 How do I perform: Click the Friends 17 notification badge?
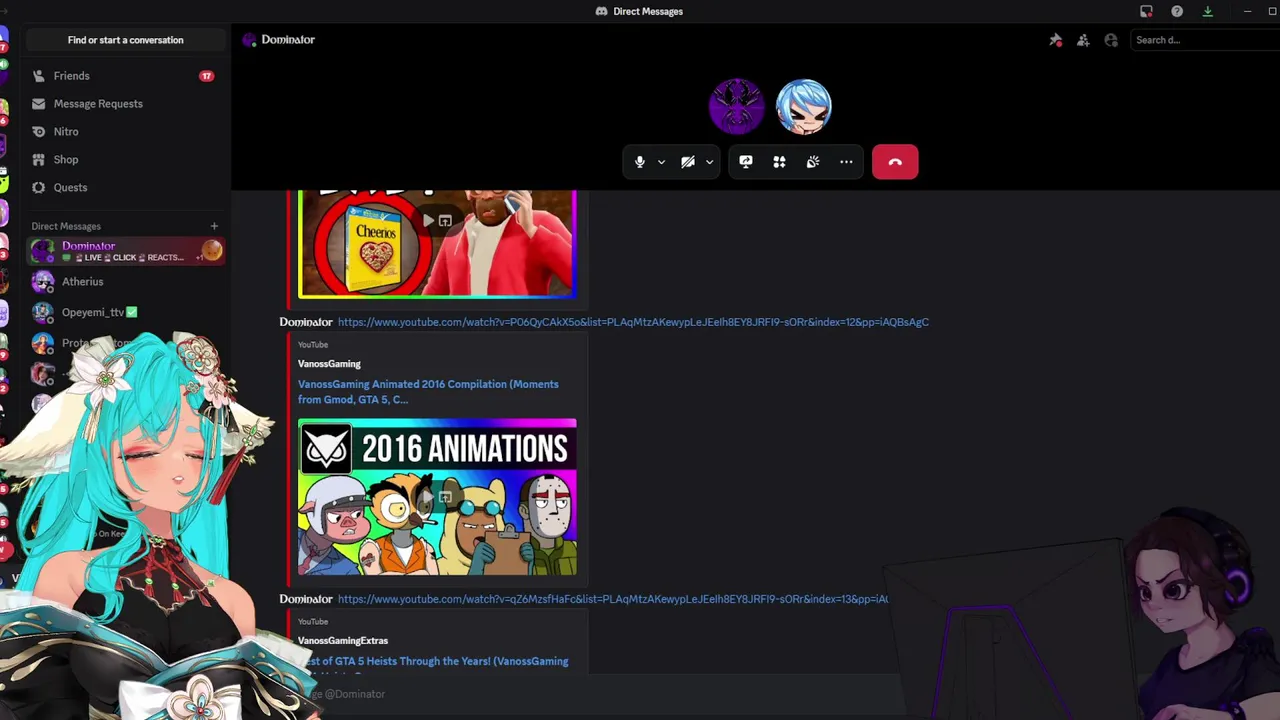(206, 76)
